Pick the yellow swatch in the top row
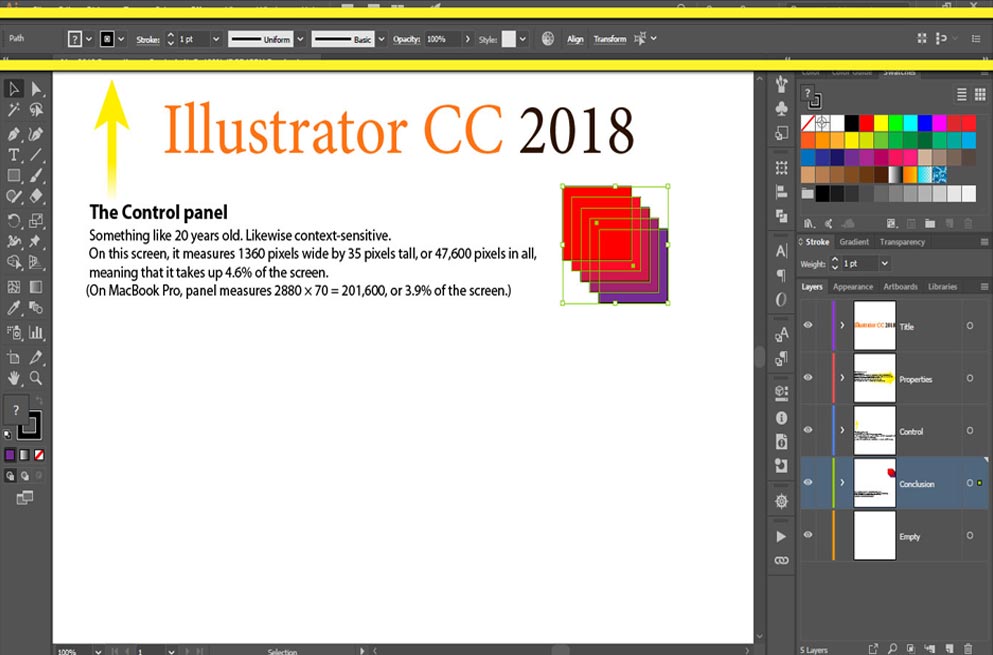This screenshot has height=655, width=993. tap(881, 123)
